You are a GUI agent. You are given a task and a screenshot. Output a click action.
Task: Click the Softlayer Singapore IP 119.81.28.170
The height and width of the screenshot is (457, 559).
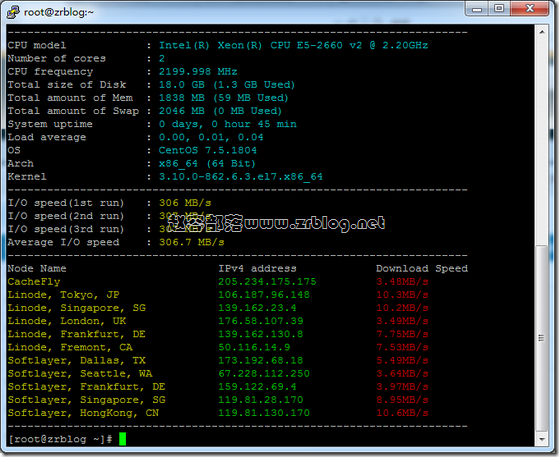click(261, 400)
